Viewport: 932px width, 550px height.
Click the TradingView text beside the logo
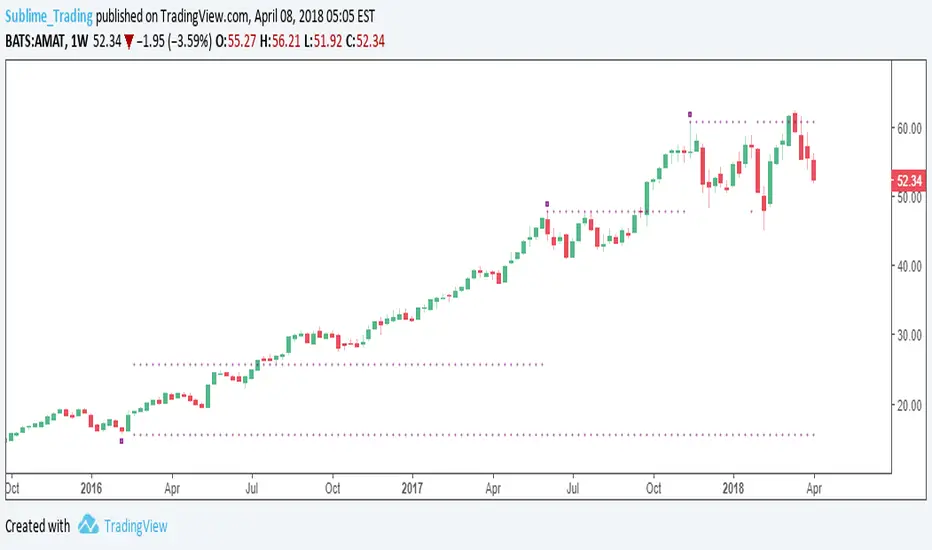tap(136, 526)
